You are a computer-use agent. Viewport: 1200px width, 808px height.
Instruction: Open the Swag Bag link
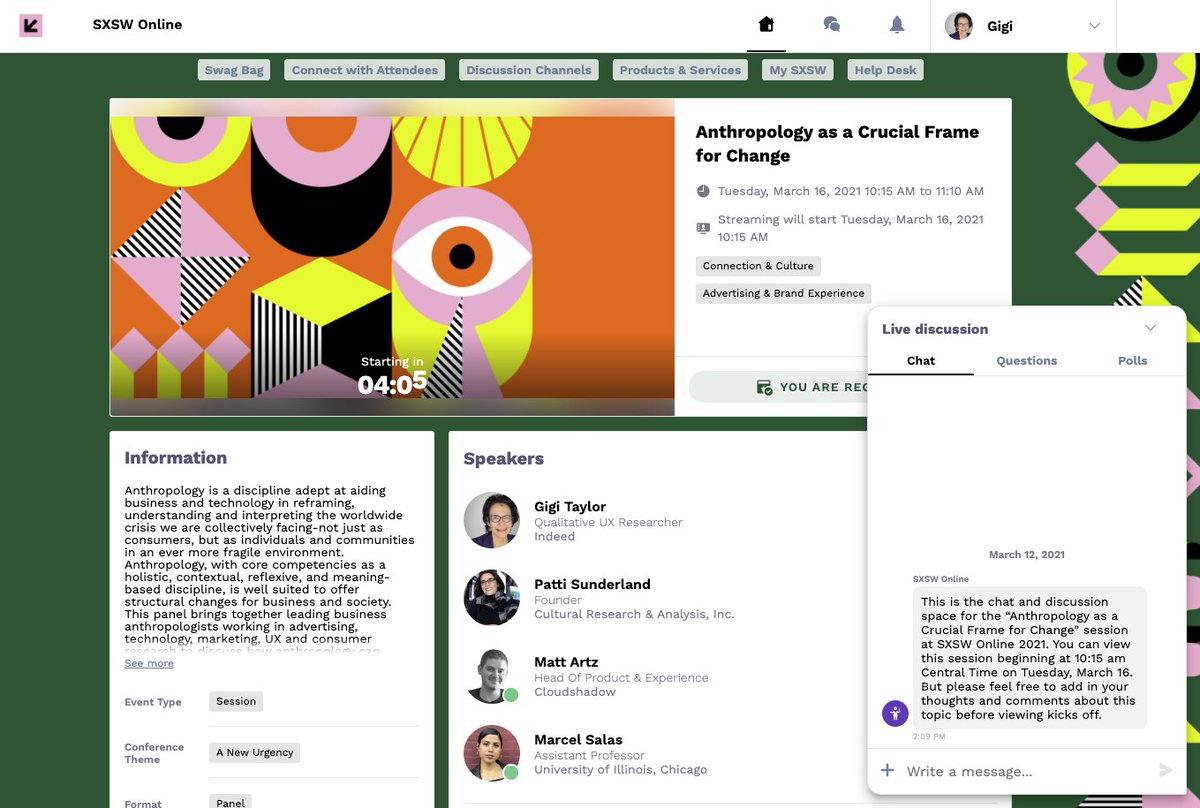coord(234,70)
